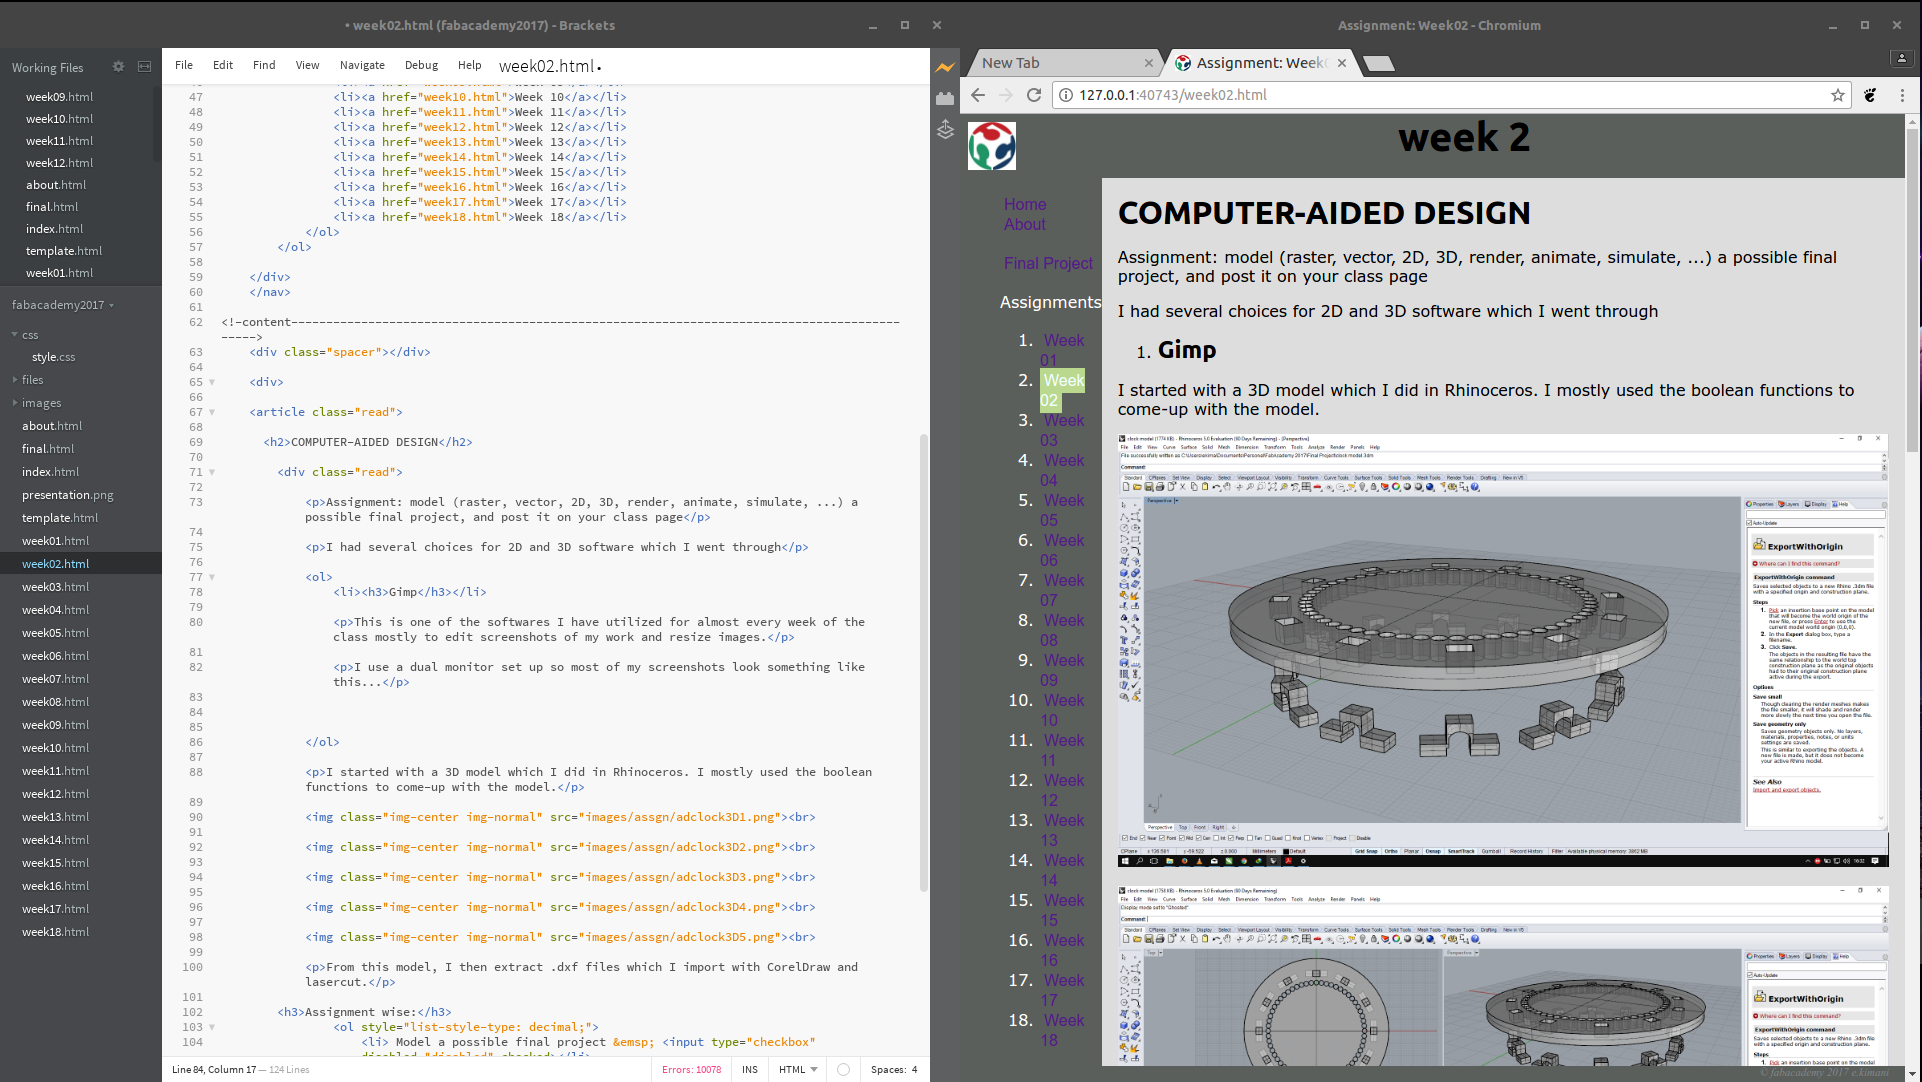Click the split view icon in Working Files
Viewport: 1922px width, 1082px height.
144,67
